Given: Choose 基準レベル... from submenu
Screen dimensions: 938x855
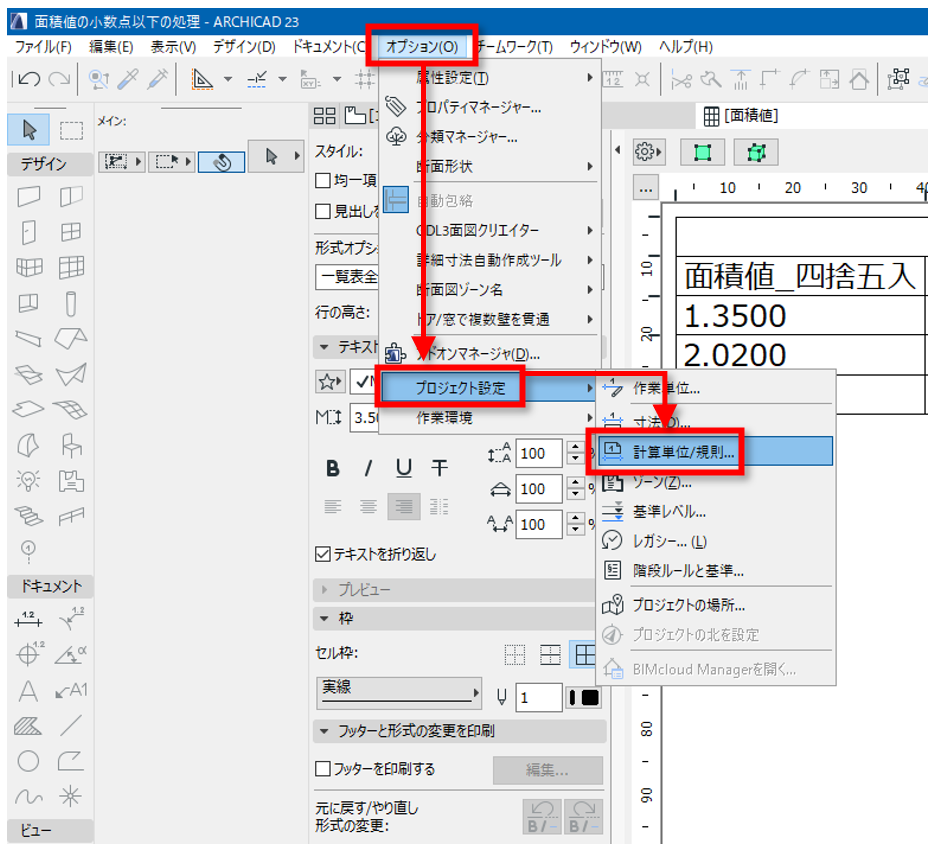Looking at the screenshot, I should tap(717, 512).
